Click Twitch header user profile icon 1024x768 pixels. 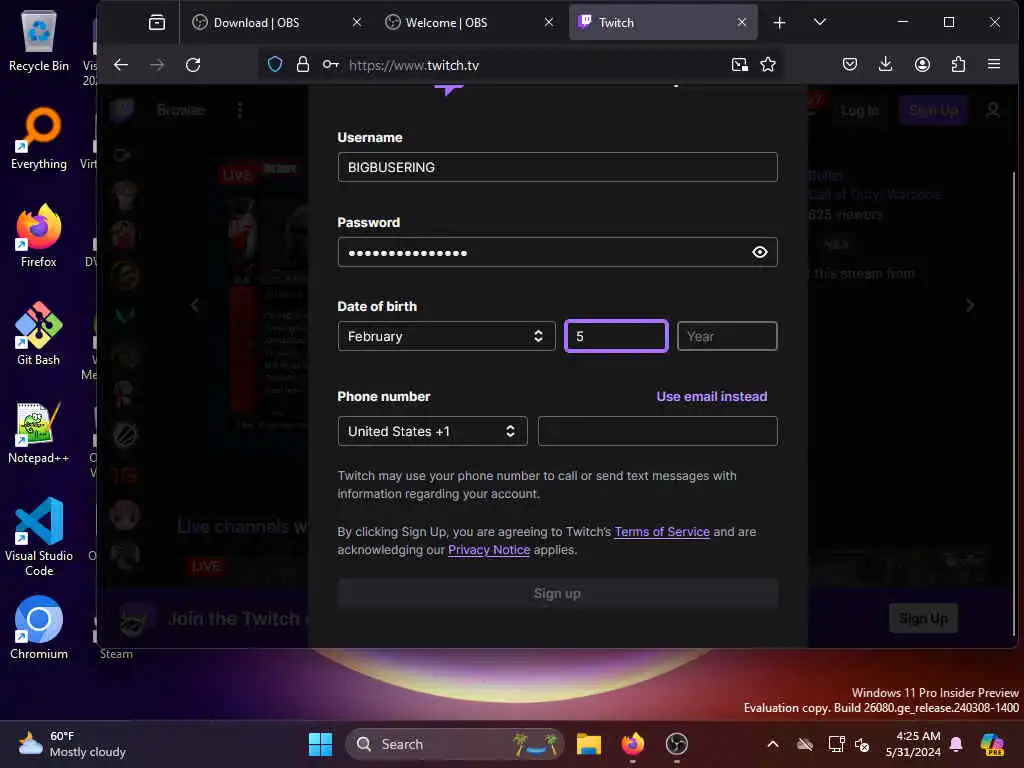993,110
